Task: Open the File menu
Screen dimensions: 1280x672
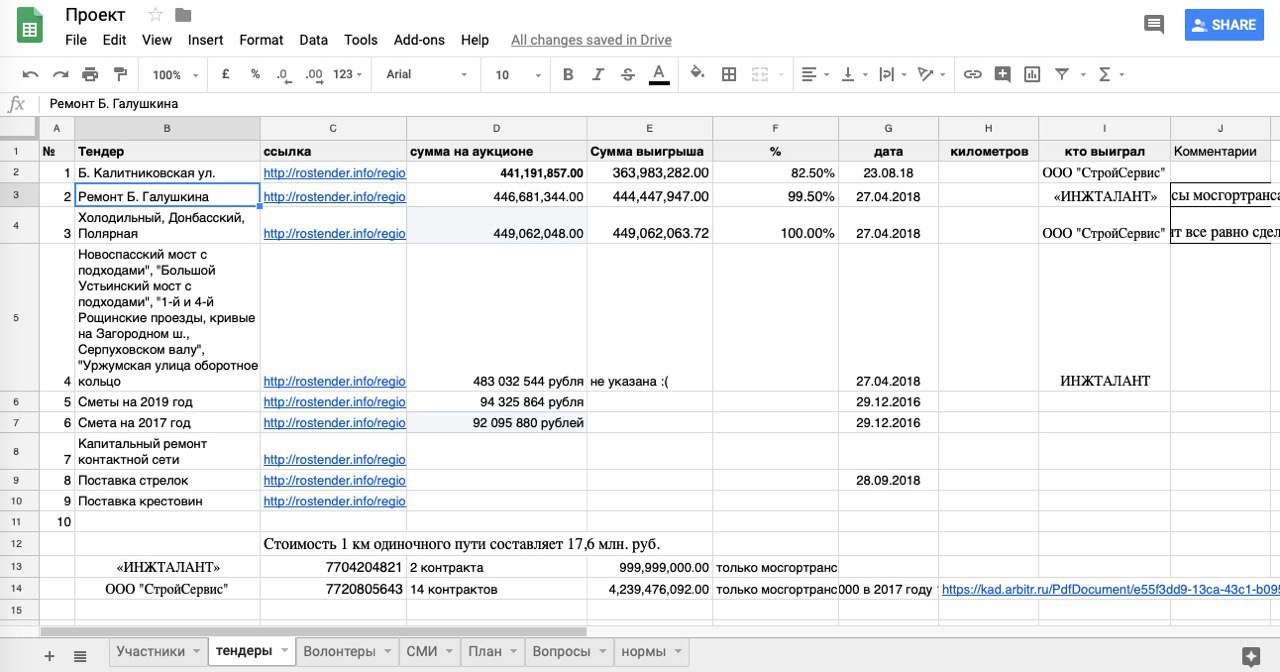Action: (76, 40)
